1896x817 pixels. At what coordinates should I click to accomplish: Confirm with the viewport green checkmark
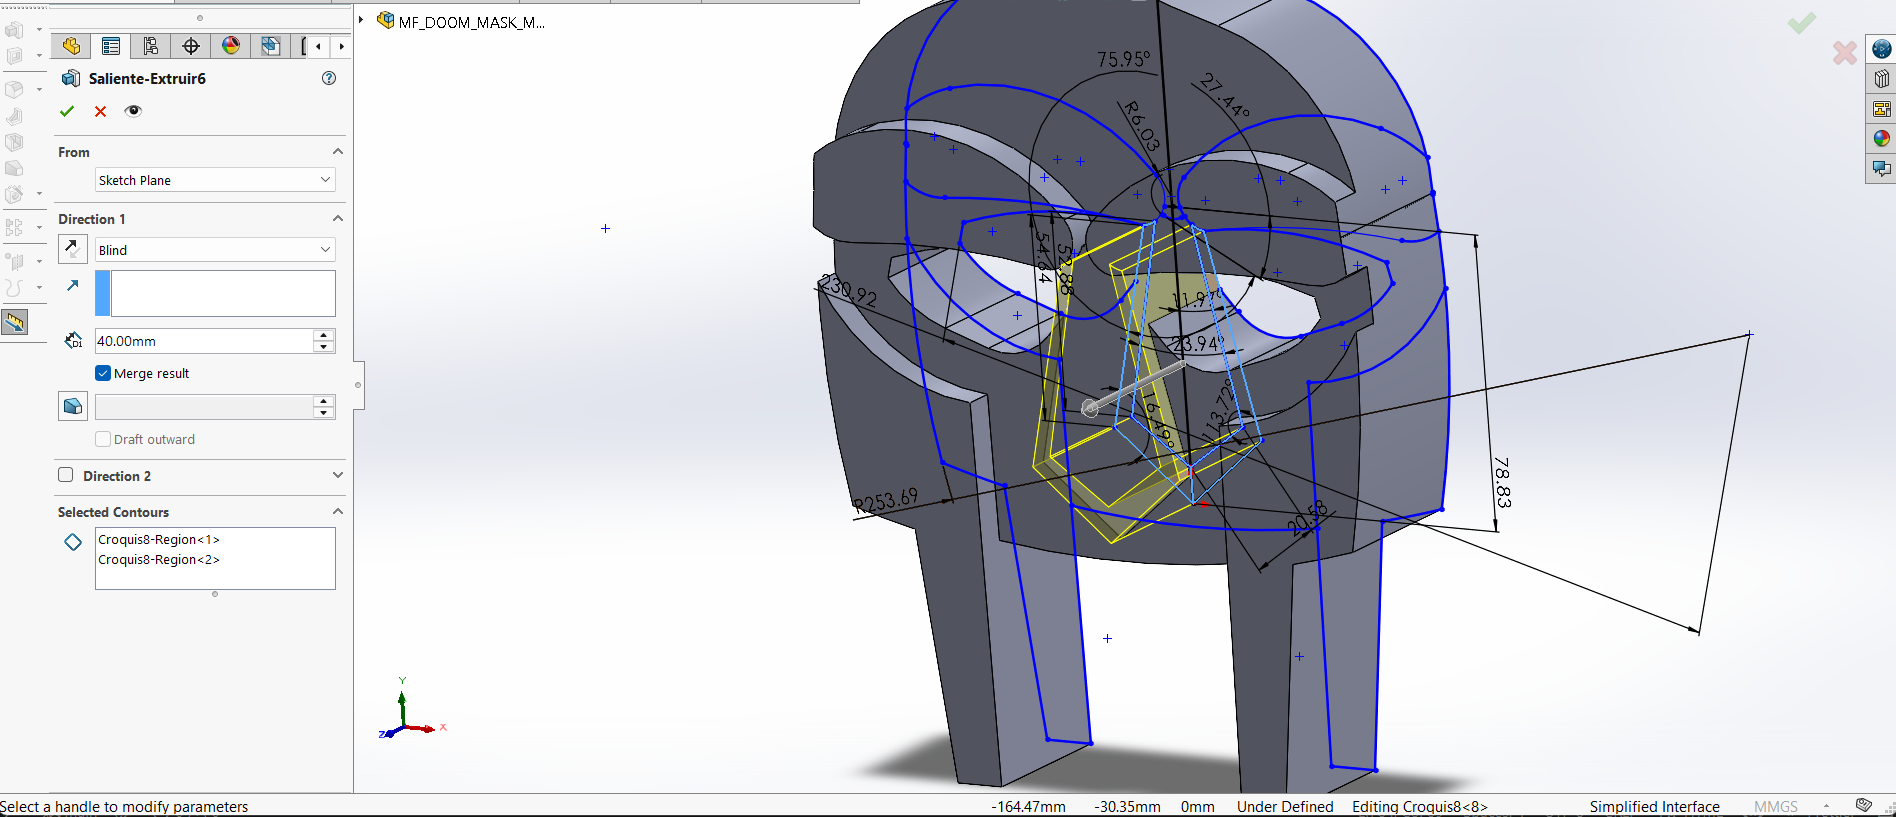click(1802, 22)
